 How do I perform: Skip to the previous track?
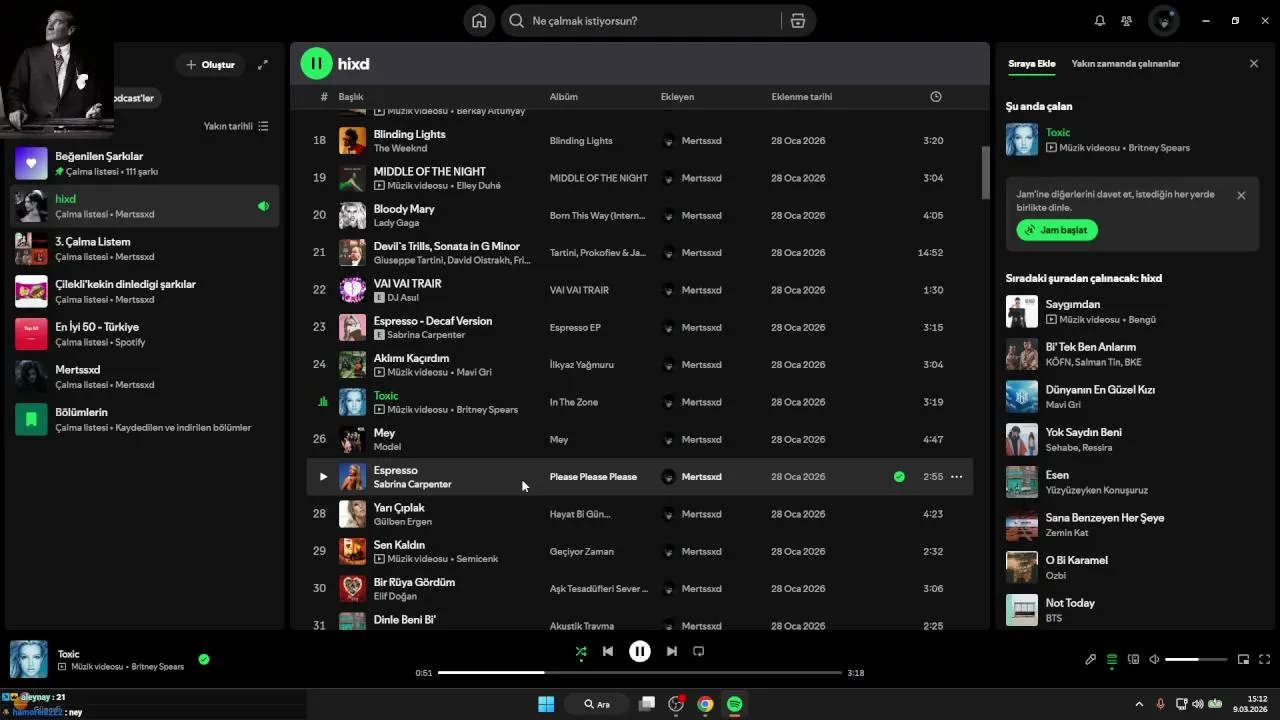(x=608, y=651)
